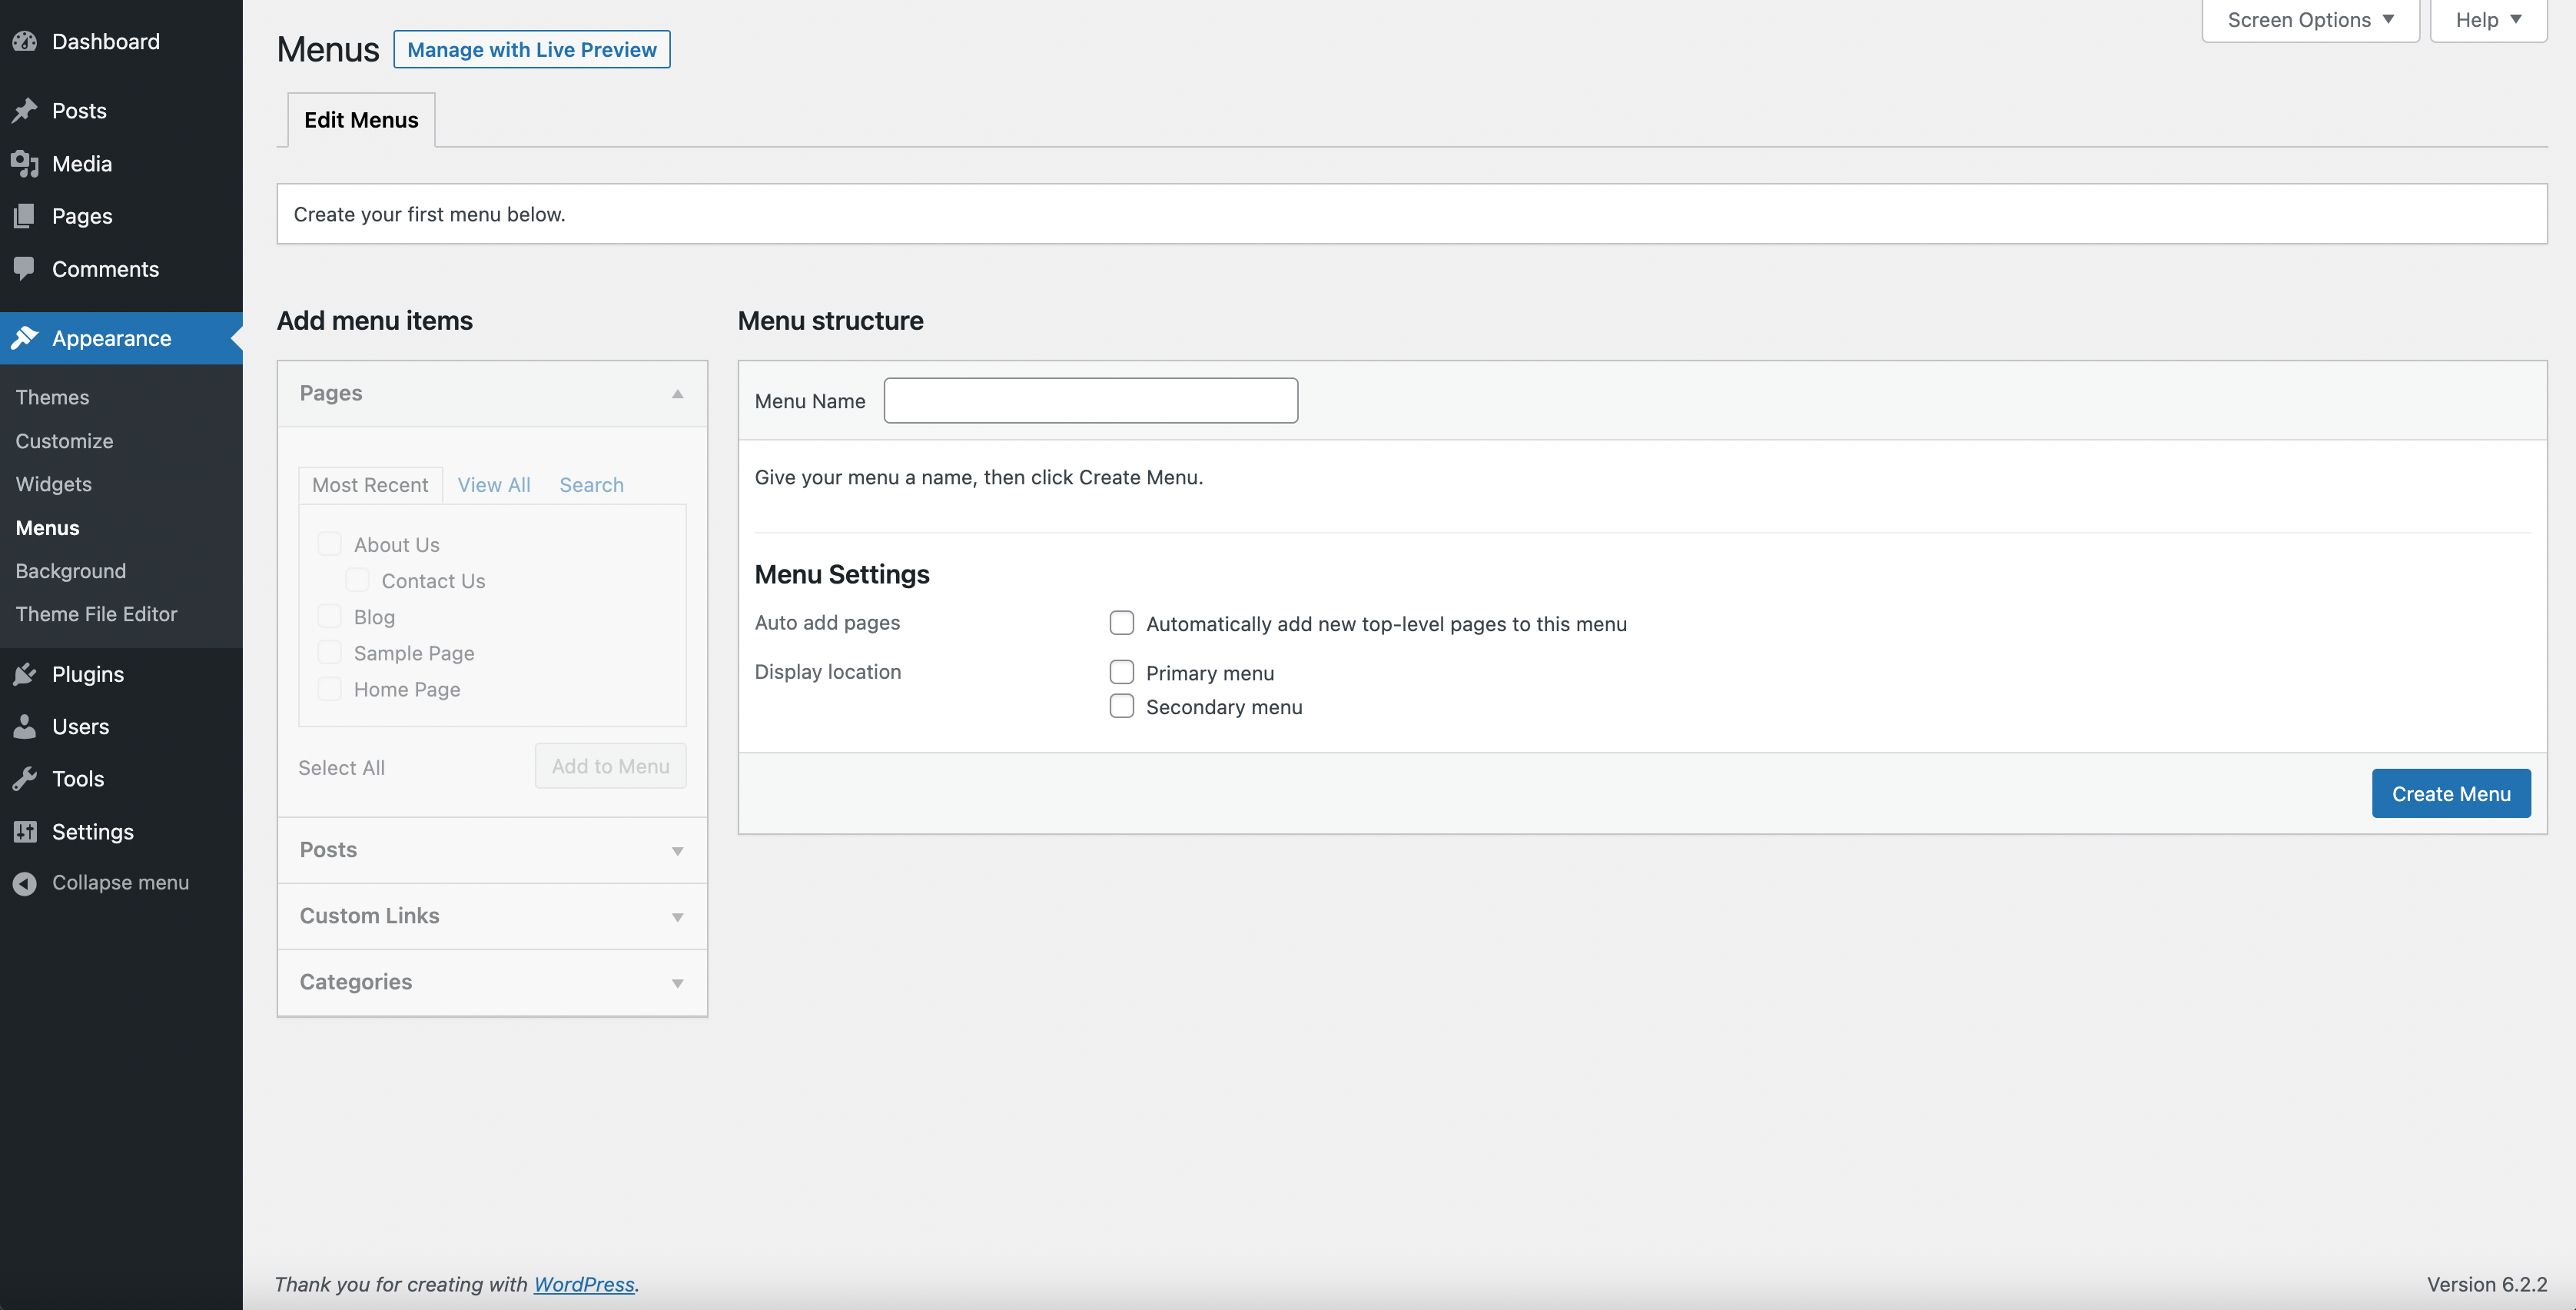This screenshot has width=2576, height=1310.
Task: Click the Create Menu button
Action: 2450,794
